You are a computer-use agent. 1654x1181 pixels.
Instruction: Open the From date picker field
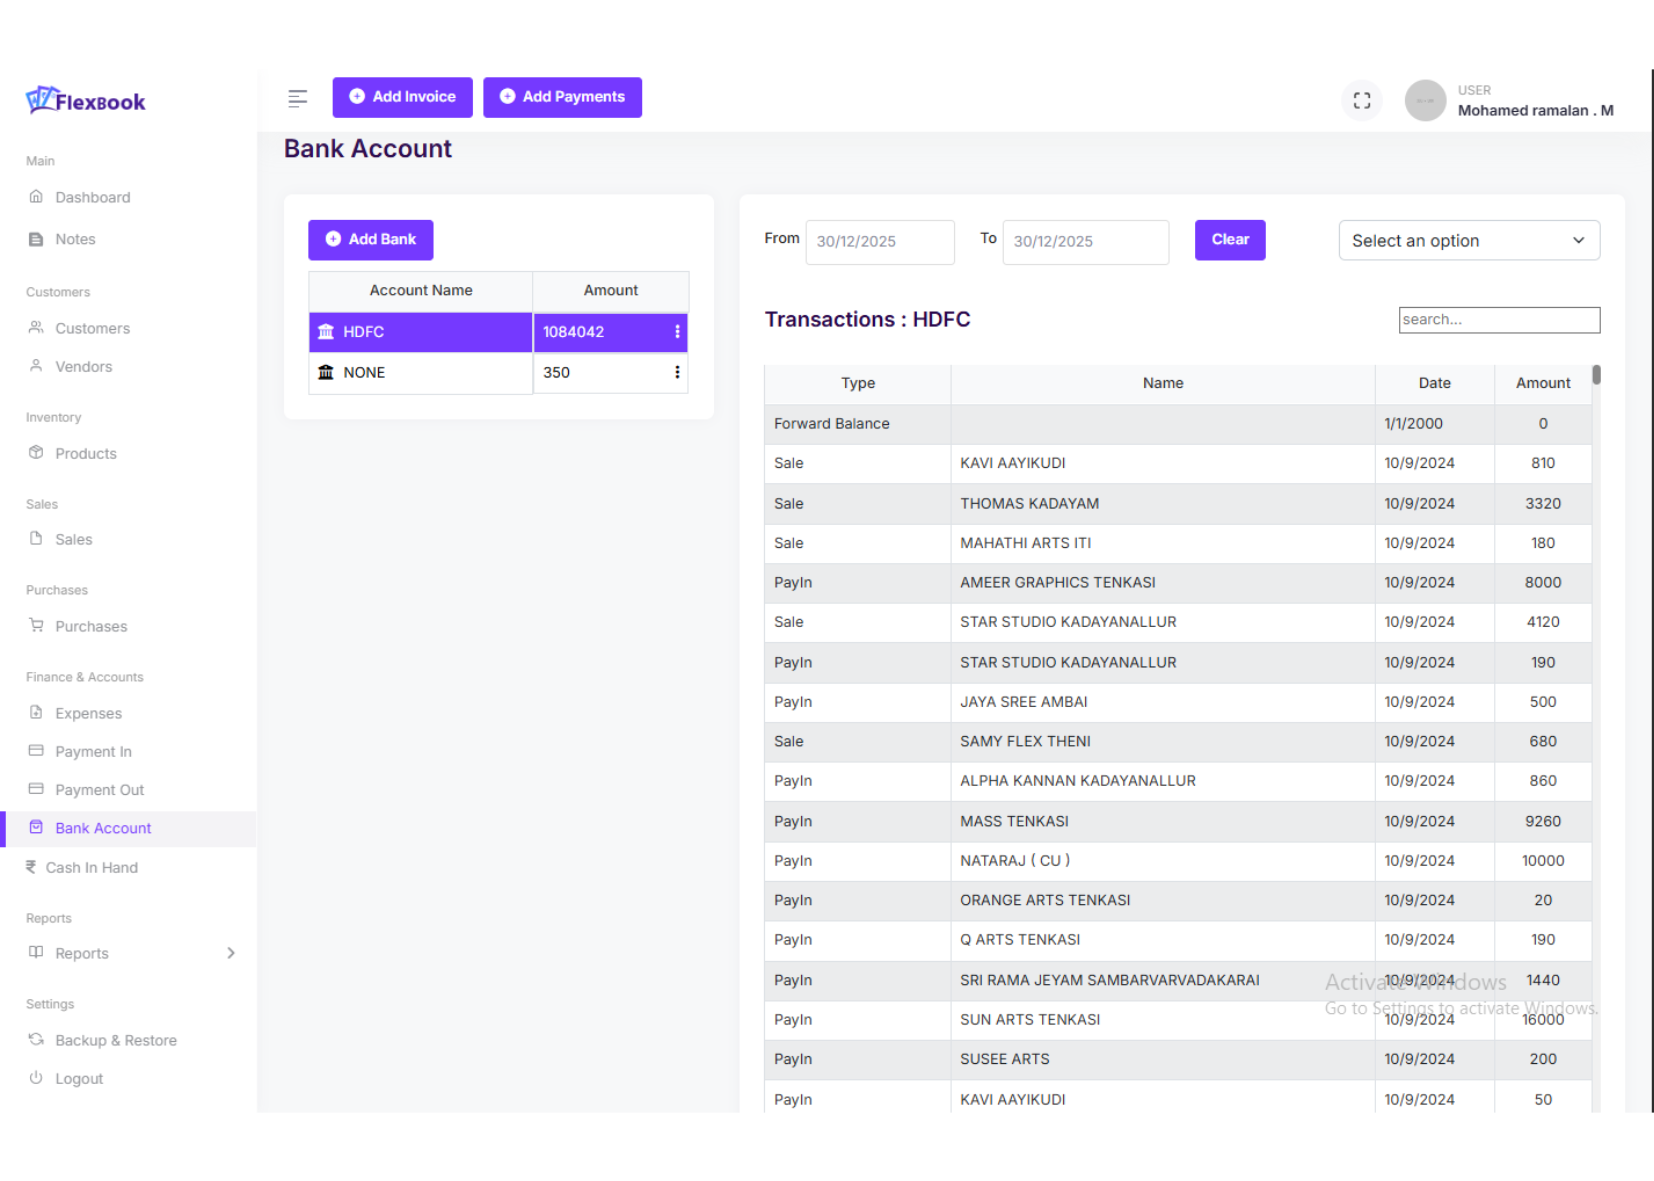[x=879, y=242]
